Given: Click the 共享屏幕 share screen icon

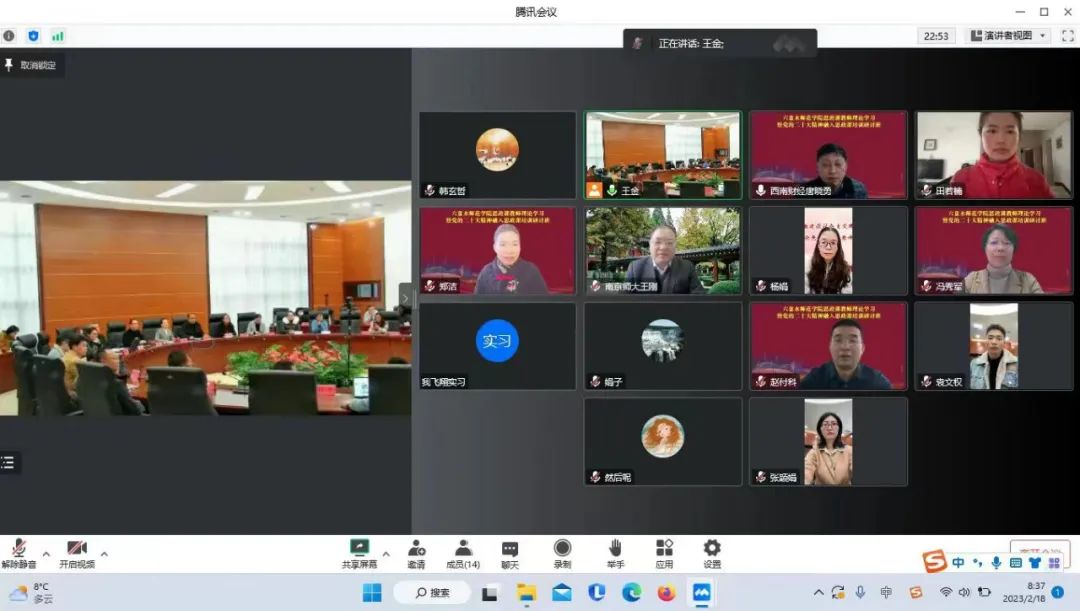Looking at the screenshot, I should point(359,550).
